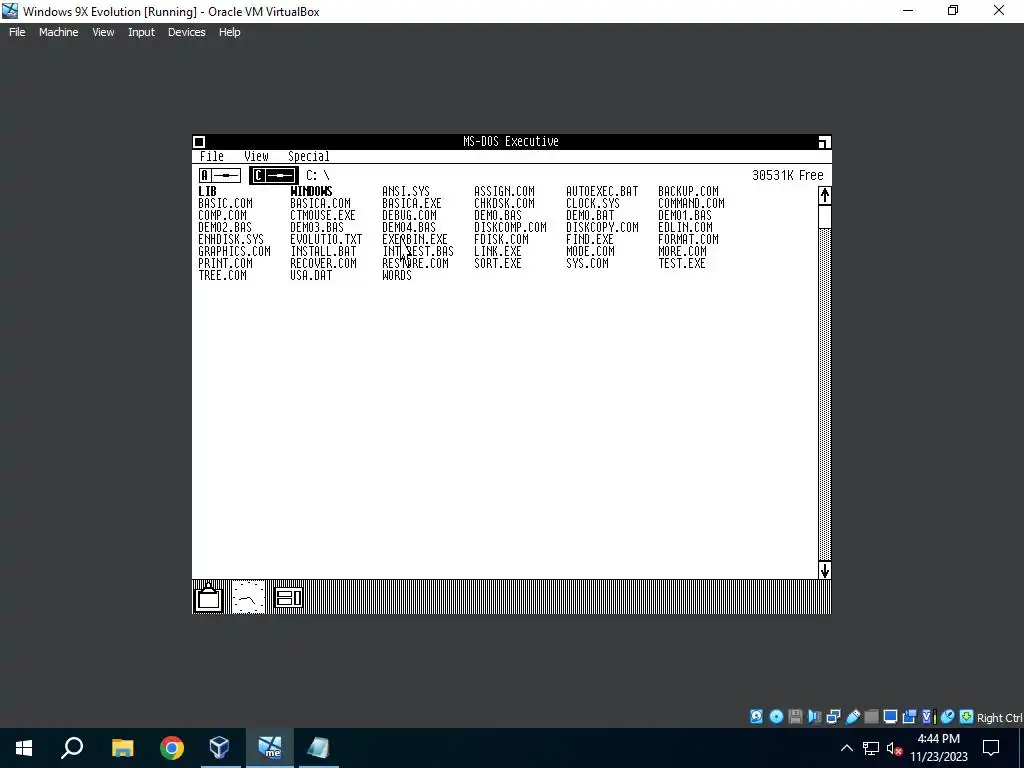
Task: Select the drive C icon
Action: point(274,176)
